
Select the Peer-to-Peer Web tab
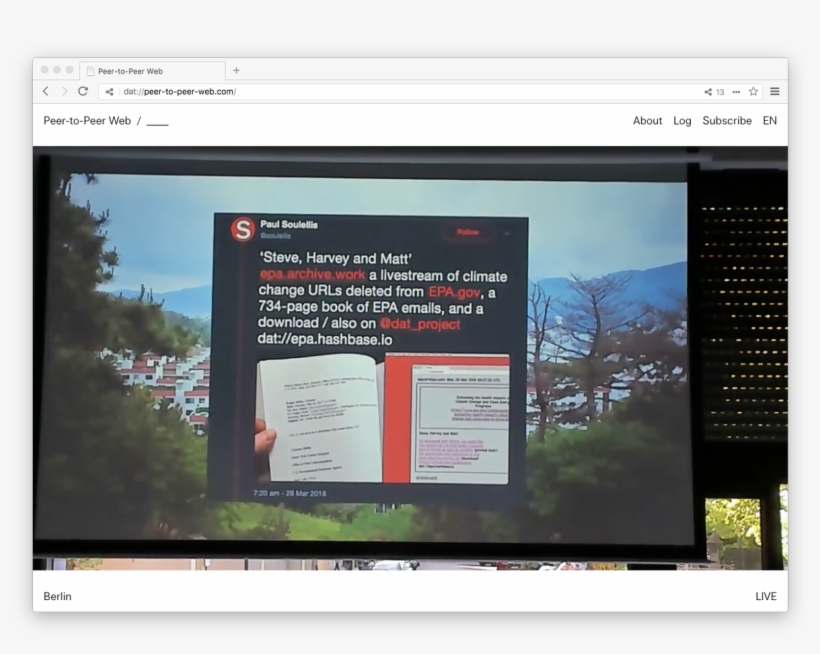(153, 71)
